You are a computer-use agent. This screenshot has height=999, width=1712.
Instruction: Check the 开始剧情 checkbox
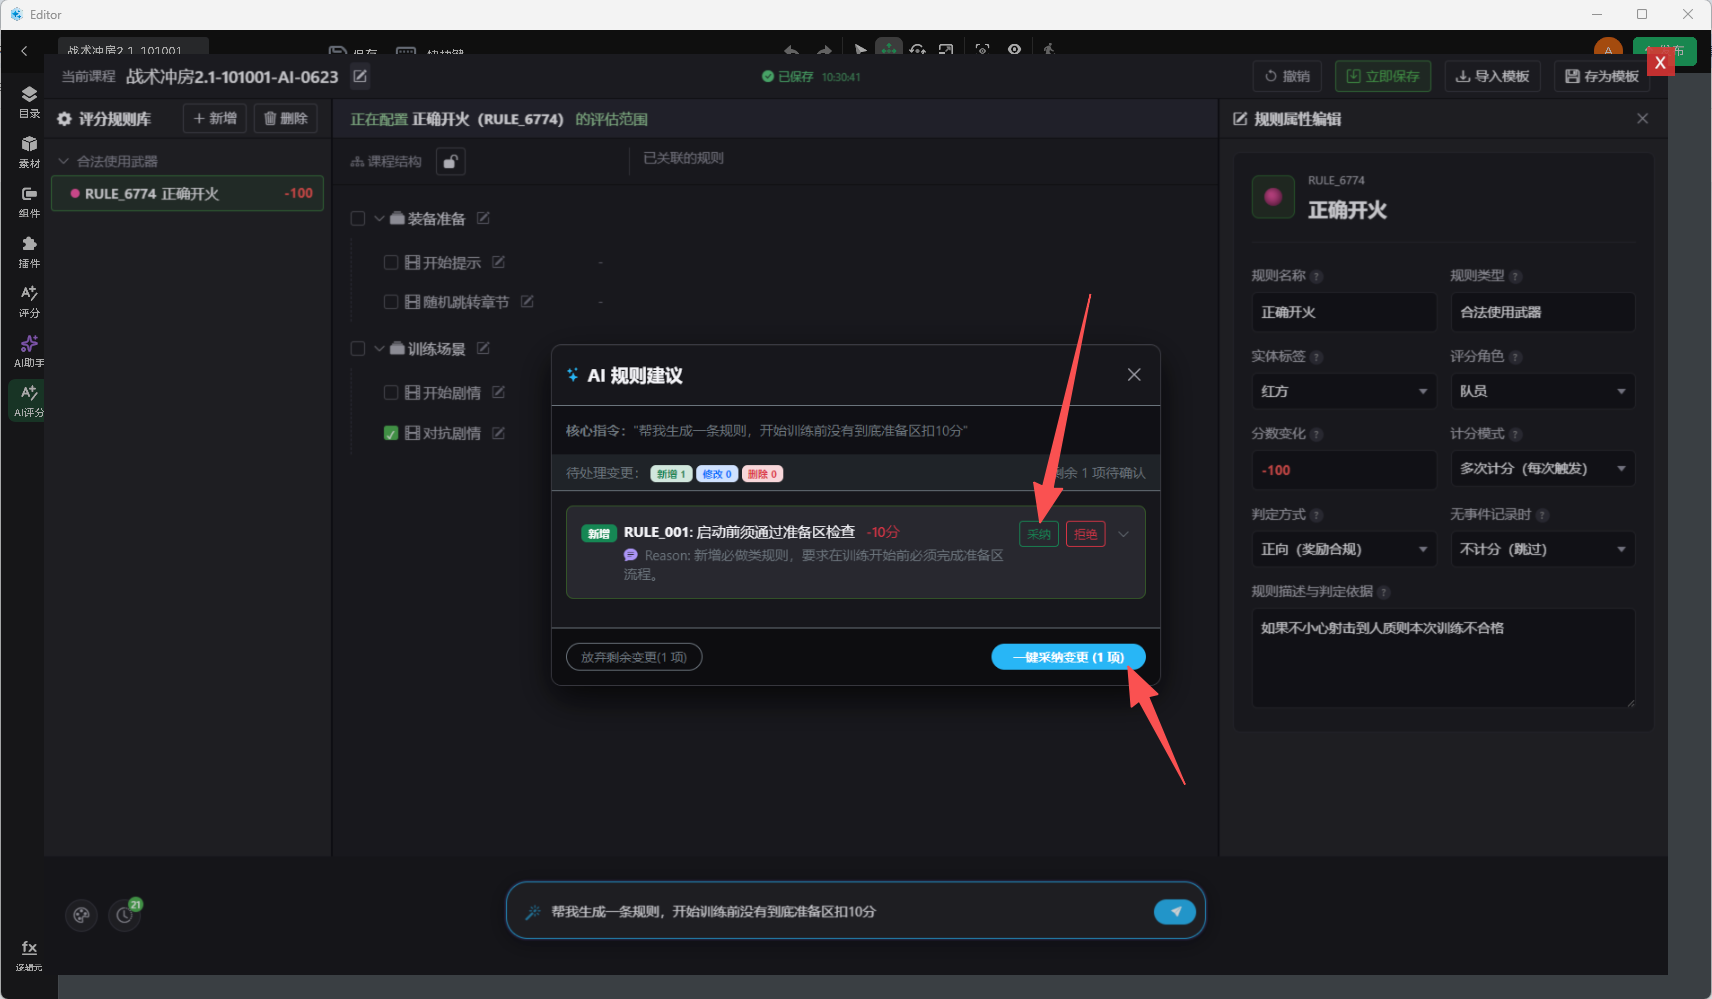click(x=391, y=392)
